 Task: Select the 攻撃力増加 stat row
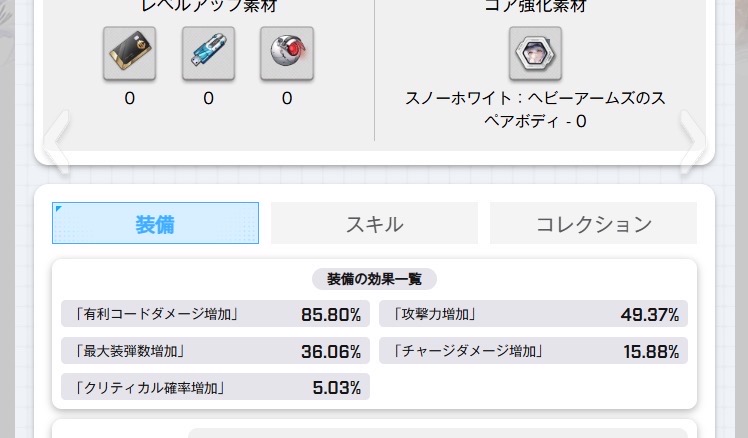pos(533,315)
